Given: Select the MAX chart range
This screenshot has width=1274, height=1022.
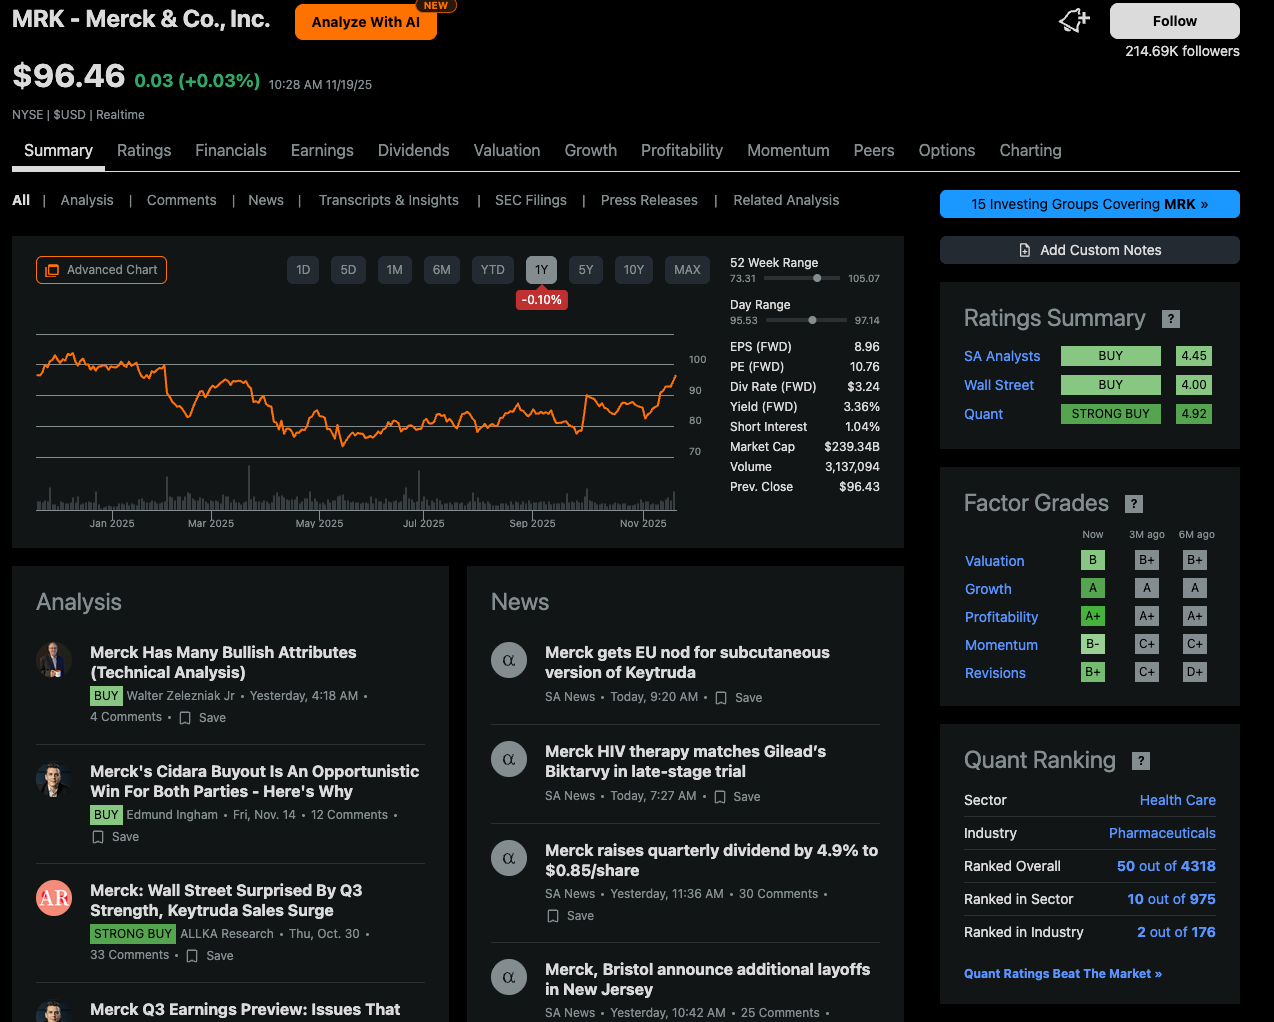Looking at the screenshot, I should click(687, 270).
